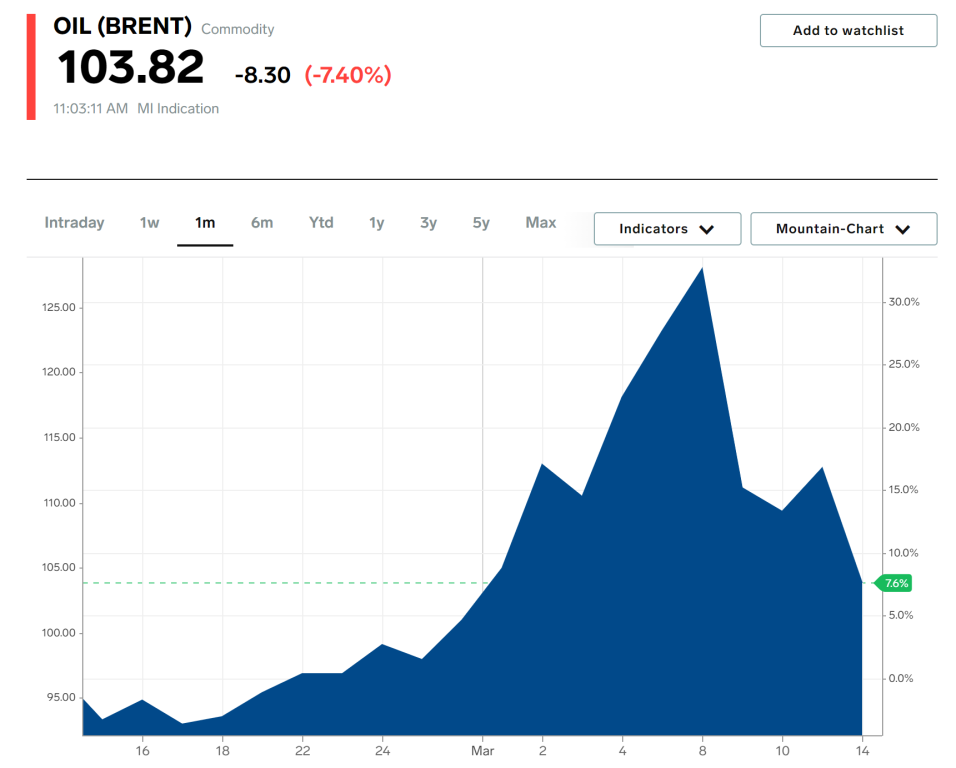The height and width of the screenshot is (768, 956).
Task: Click the Add to watchlist button
Action: [x=848, y=30]
